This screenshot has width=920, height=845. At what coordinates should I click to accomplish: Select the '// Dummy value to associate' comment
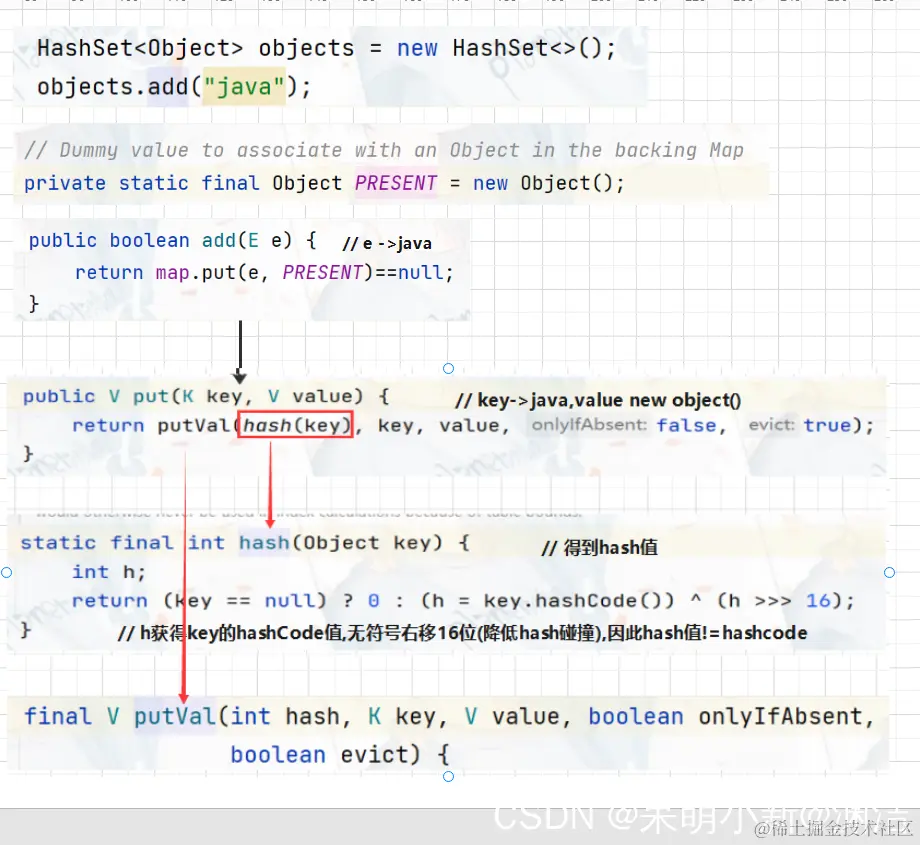(384, 150)
